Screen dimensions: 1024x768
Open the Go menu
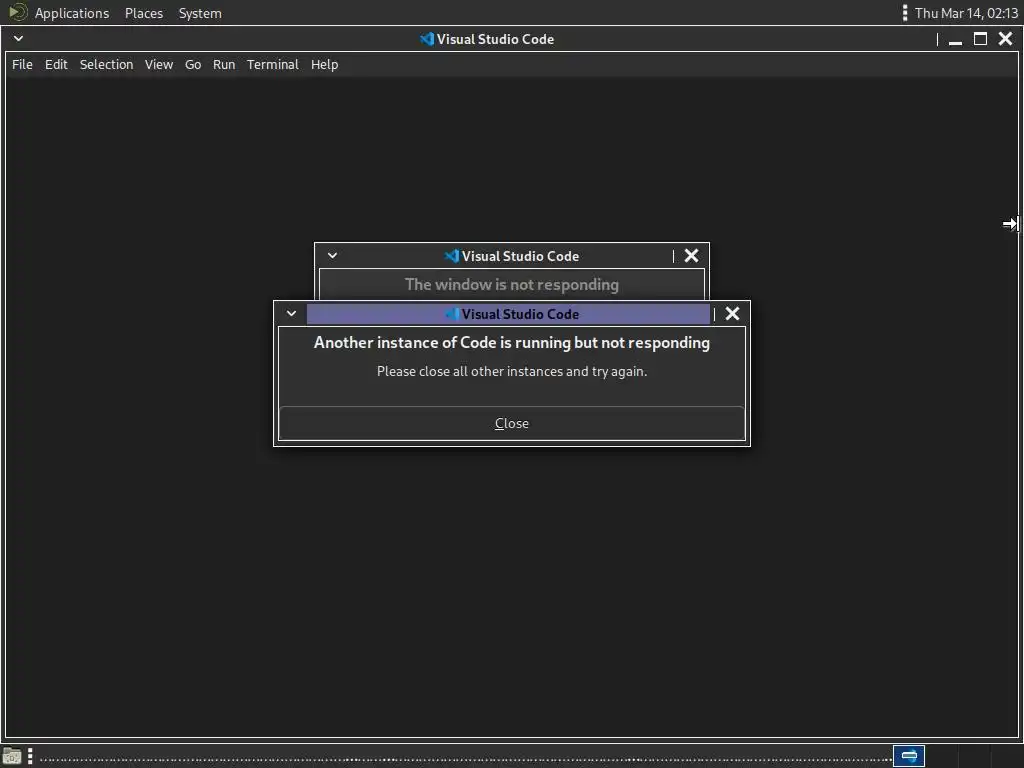point(193,65)
